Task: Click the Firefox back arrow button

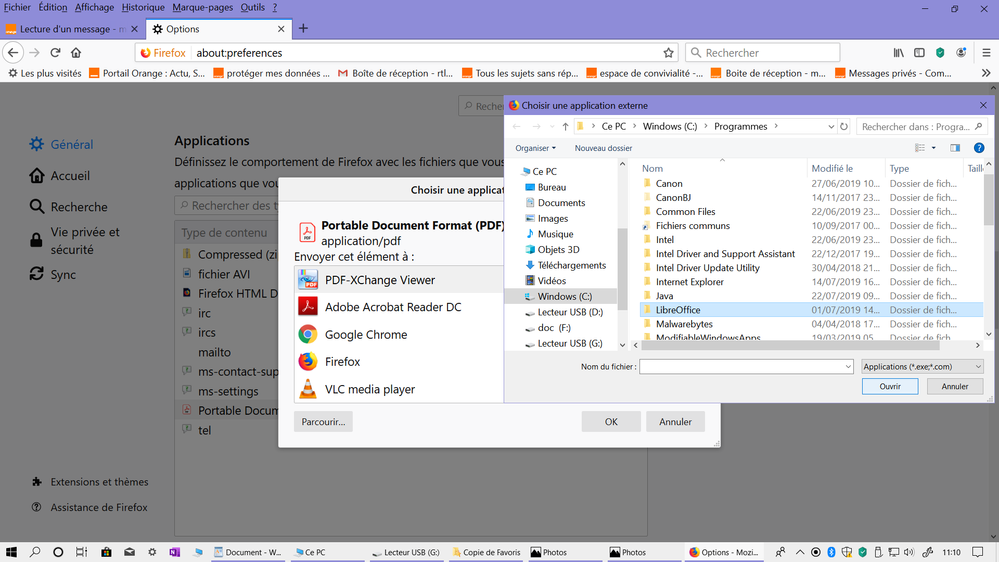Action: click(x=13, y=52)
